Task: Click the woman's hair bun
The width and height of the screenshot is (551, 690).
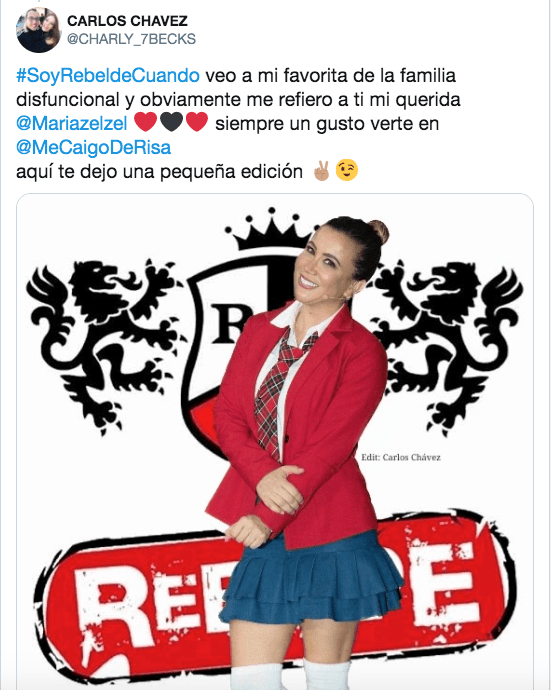Action: [379, 231]
